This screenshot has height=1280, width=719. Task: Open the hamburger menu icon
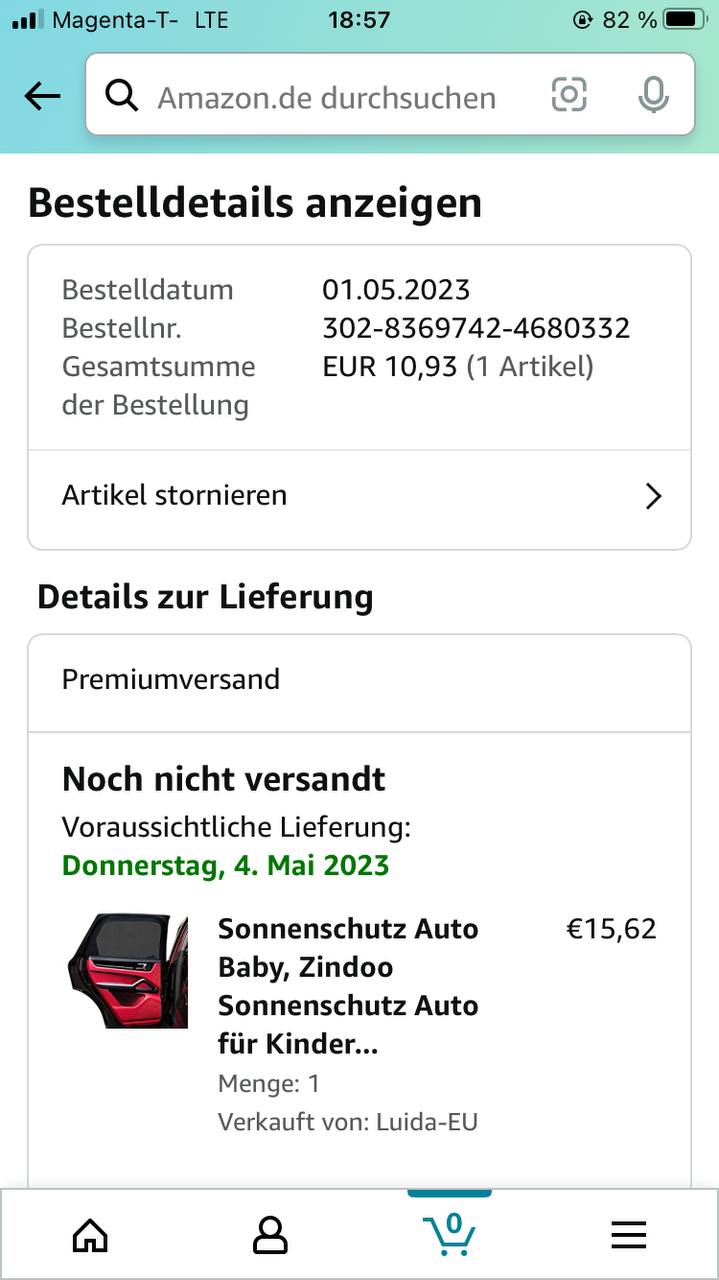tap(629, 1236)
